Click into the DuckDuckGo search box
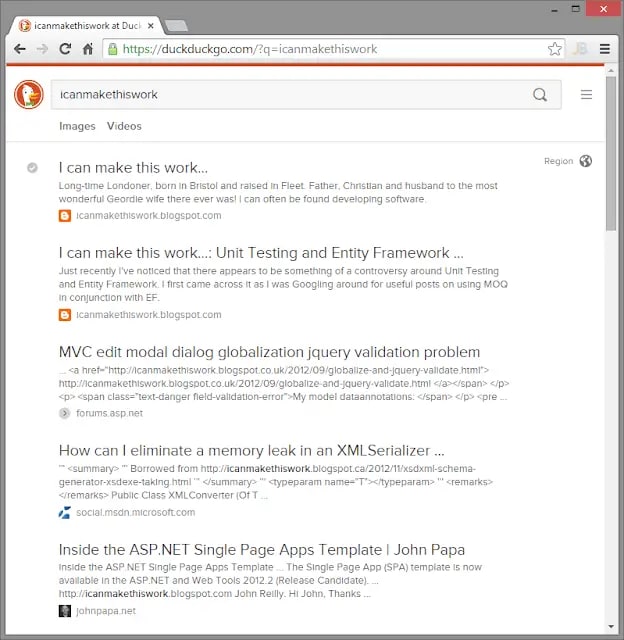The width and height of the screenshot is (624, 640). point(306,95)
